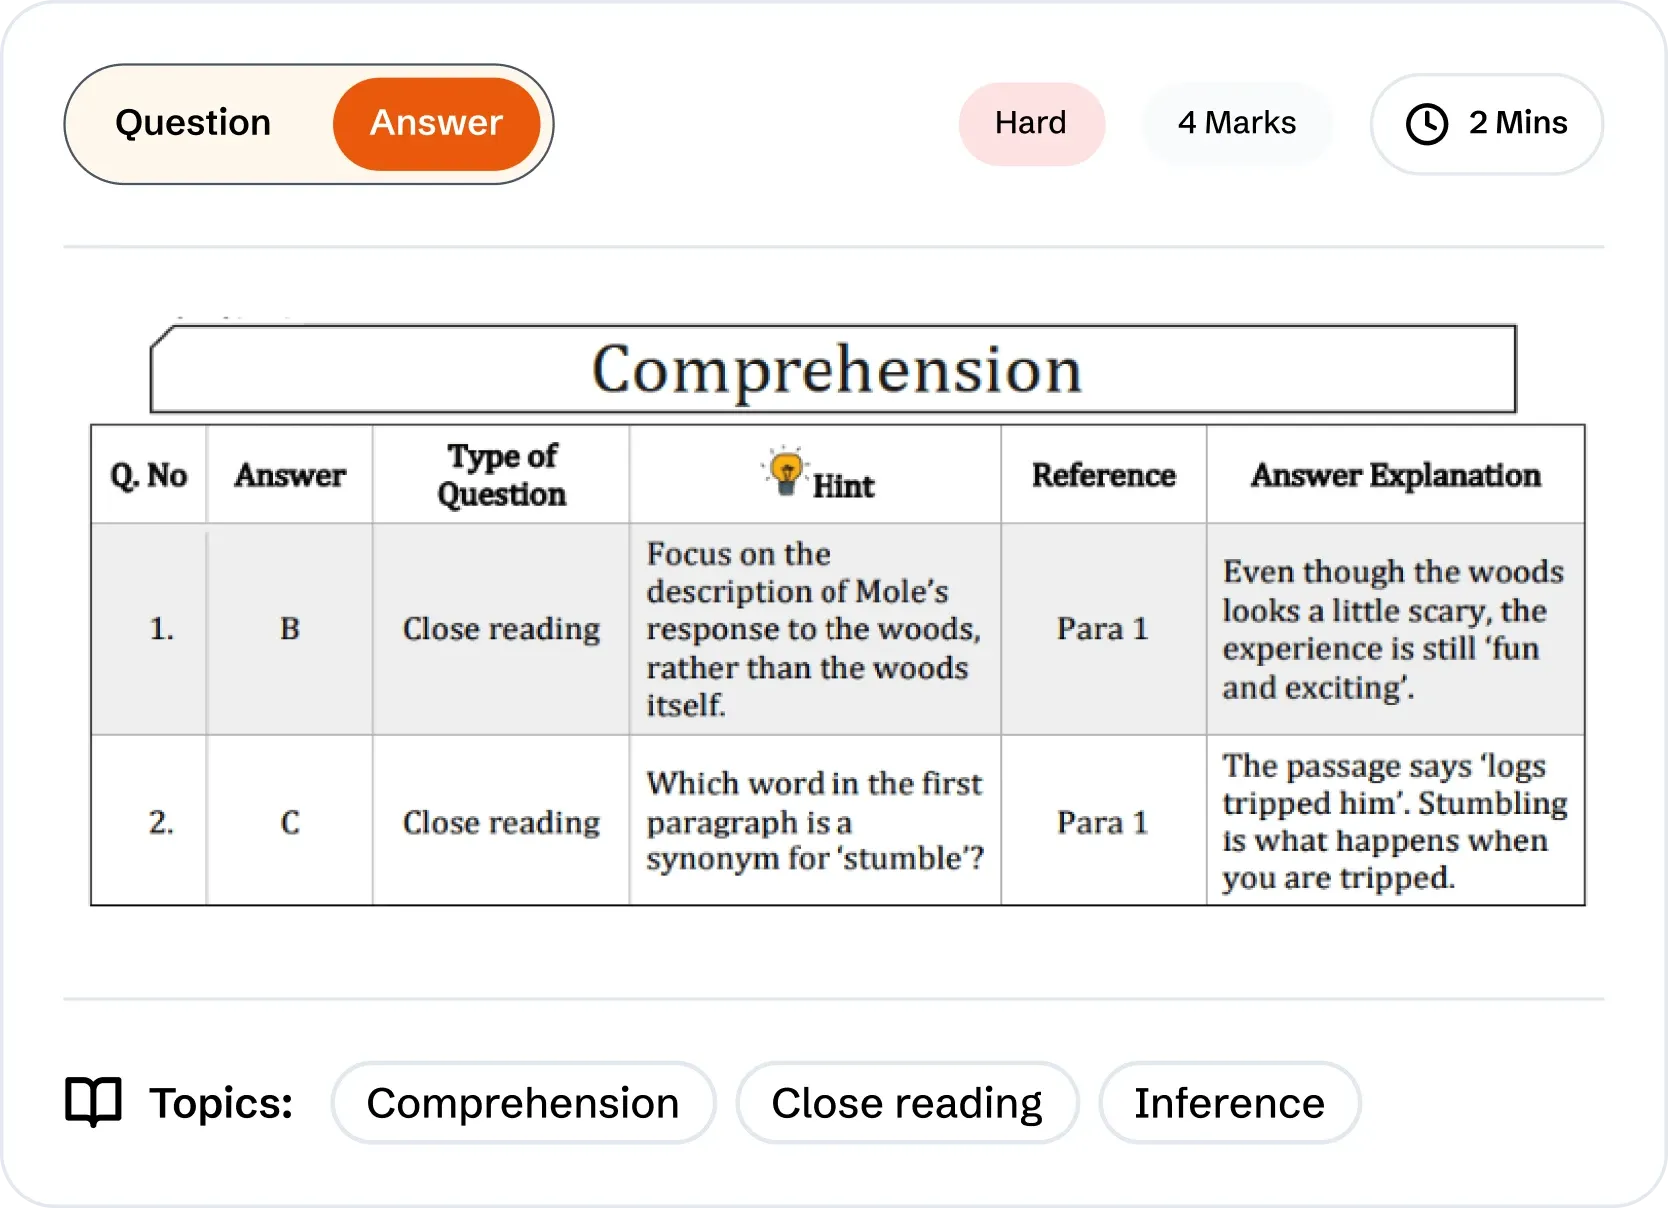Click the open book Topics icon
1668x1208 pixels.
[x=93, y=1102]
